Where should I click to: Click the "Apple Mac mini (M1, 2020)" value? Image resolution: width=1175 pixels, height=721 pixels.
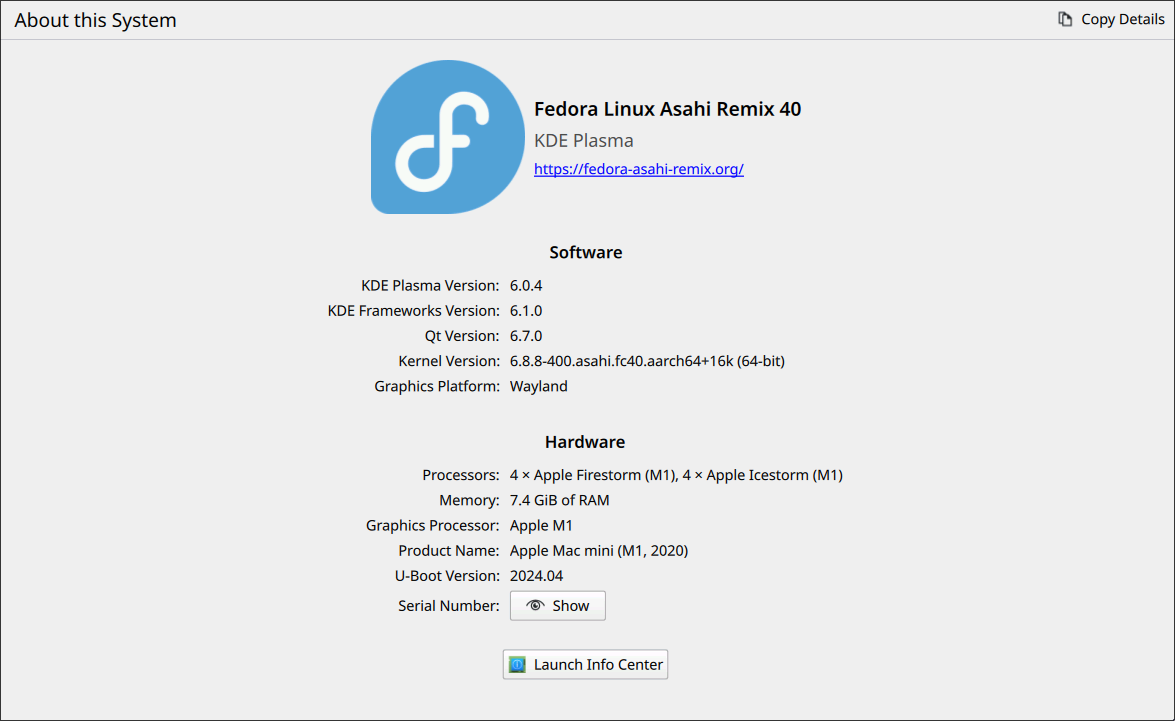pyautogui.click(x=599, y=551)
